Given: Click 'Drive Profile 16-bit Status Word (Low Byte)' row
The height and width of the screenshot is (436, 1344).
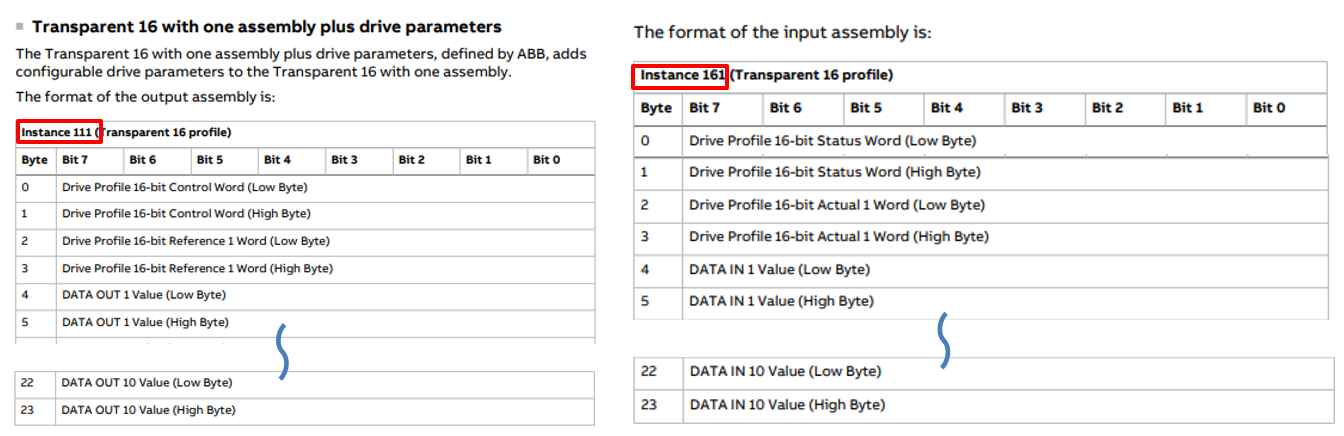Looking at the screenshot, I should click(832, 141).
